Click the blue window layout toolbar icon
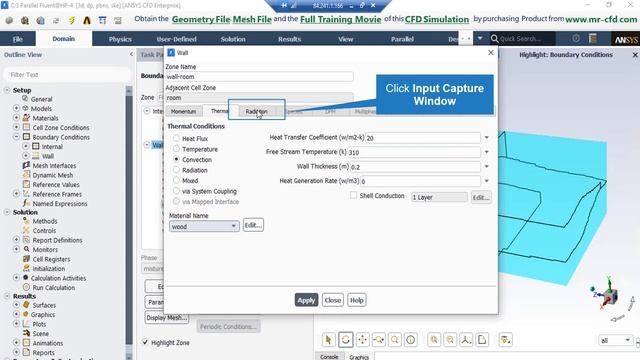 tap(102, 20)
